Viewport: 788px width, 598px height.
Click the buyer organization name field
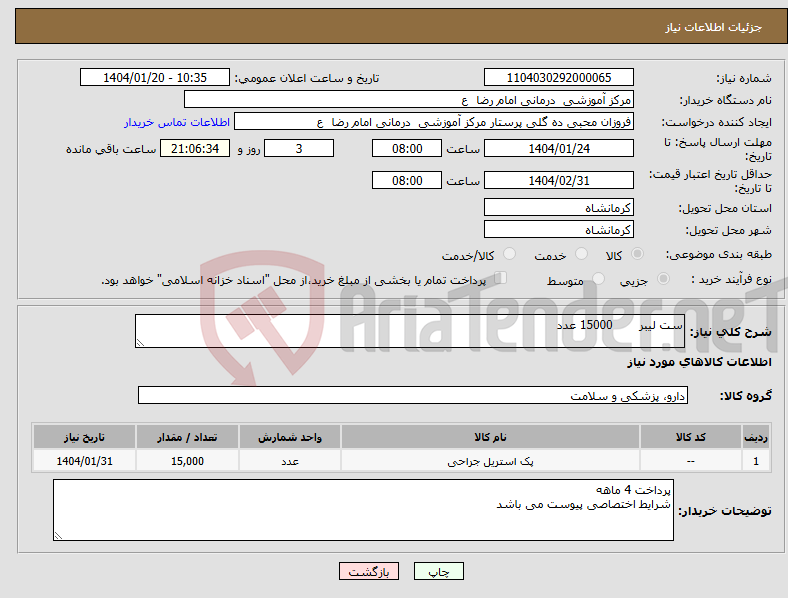click(409, 99)
